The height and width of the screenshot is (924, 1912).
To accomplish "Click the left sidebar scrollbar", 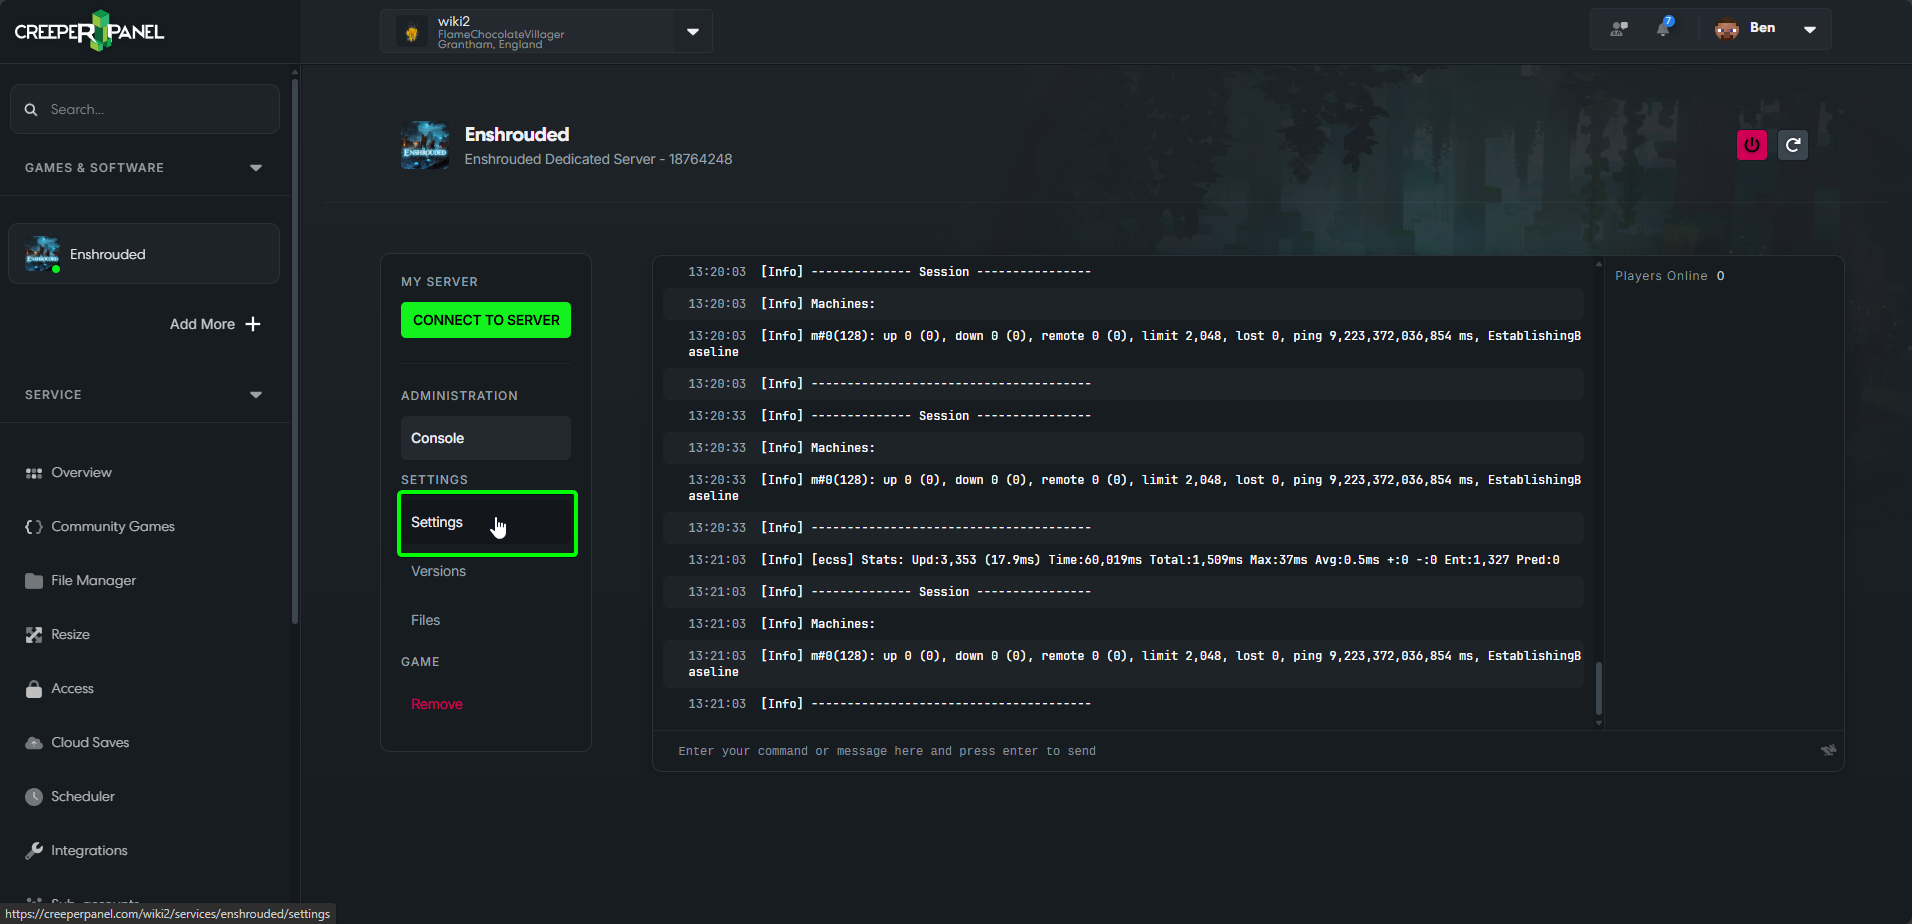I will 294,350.
